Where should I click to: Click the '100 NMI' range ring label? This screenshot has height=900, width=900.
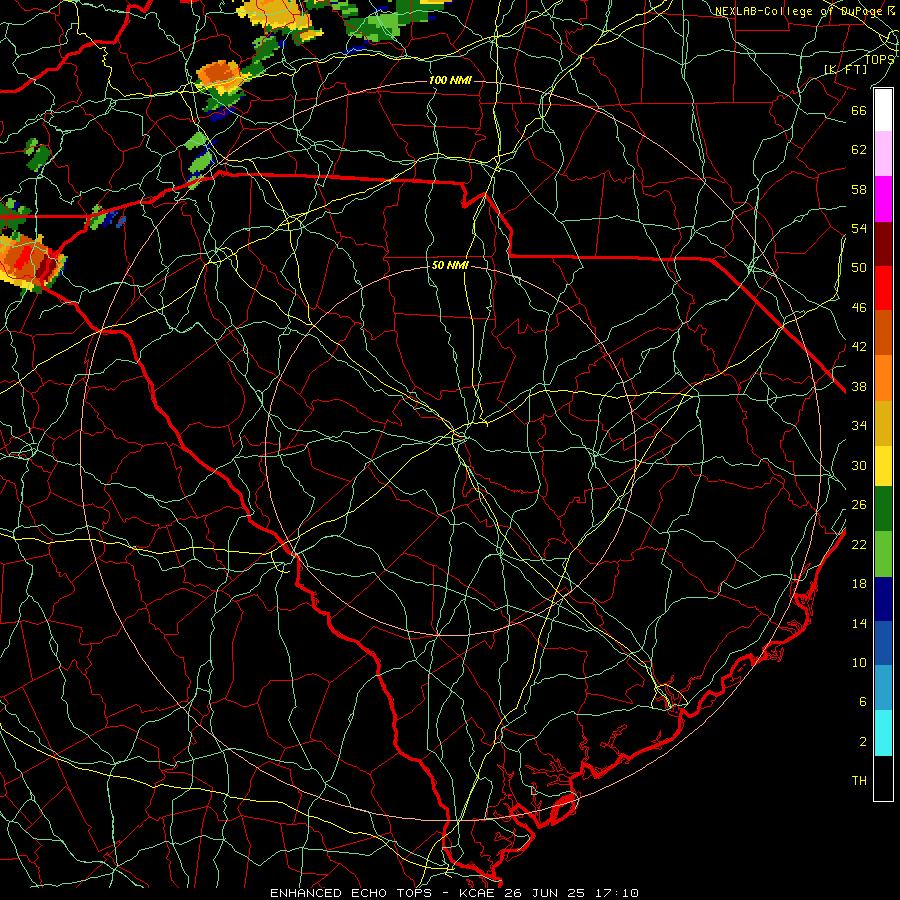coord(450,80)
